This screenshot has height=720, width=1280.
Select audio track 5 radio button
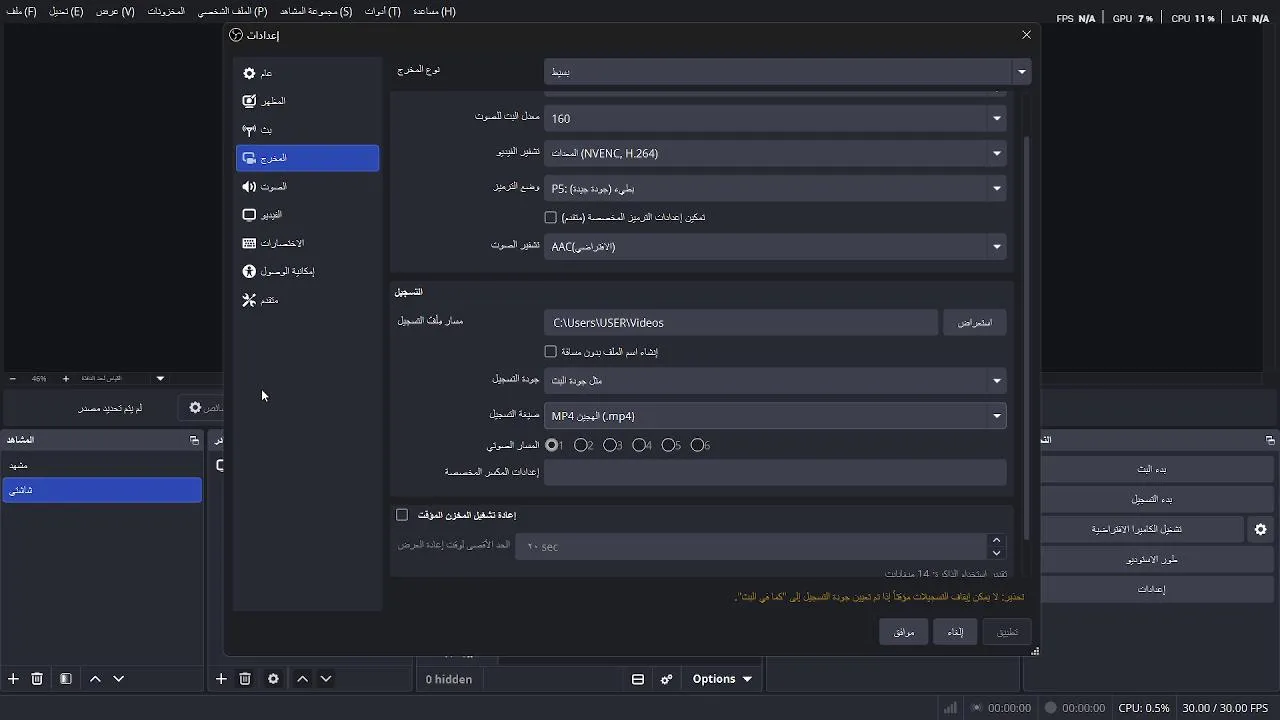point(667,445)
